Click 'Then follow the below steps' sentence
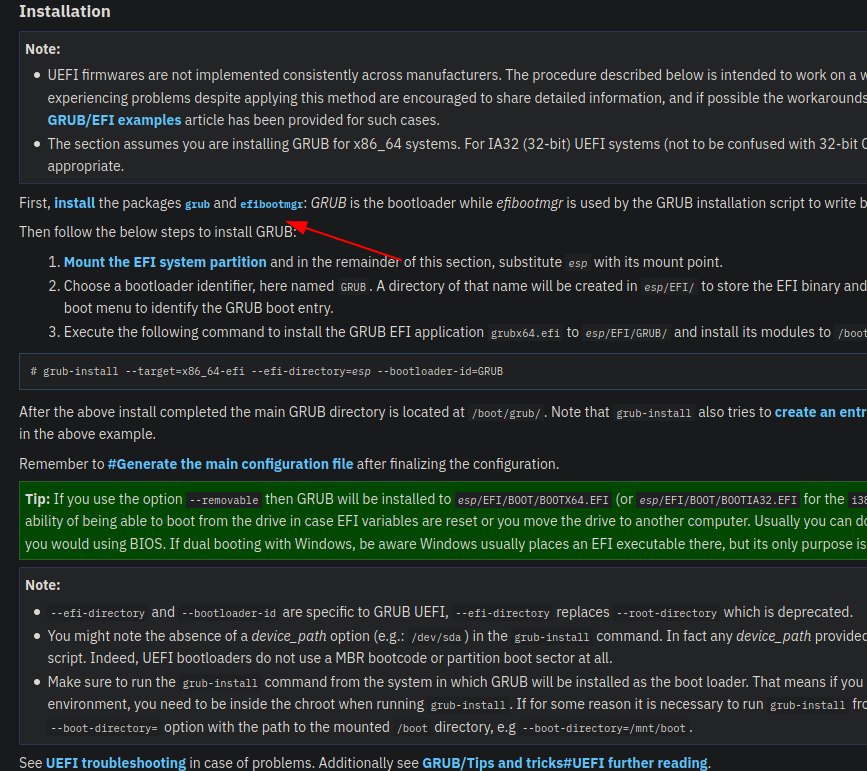Image resolution: width=867 pixels, height=771 pixels. click(x=158, y=232)
